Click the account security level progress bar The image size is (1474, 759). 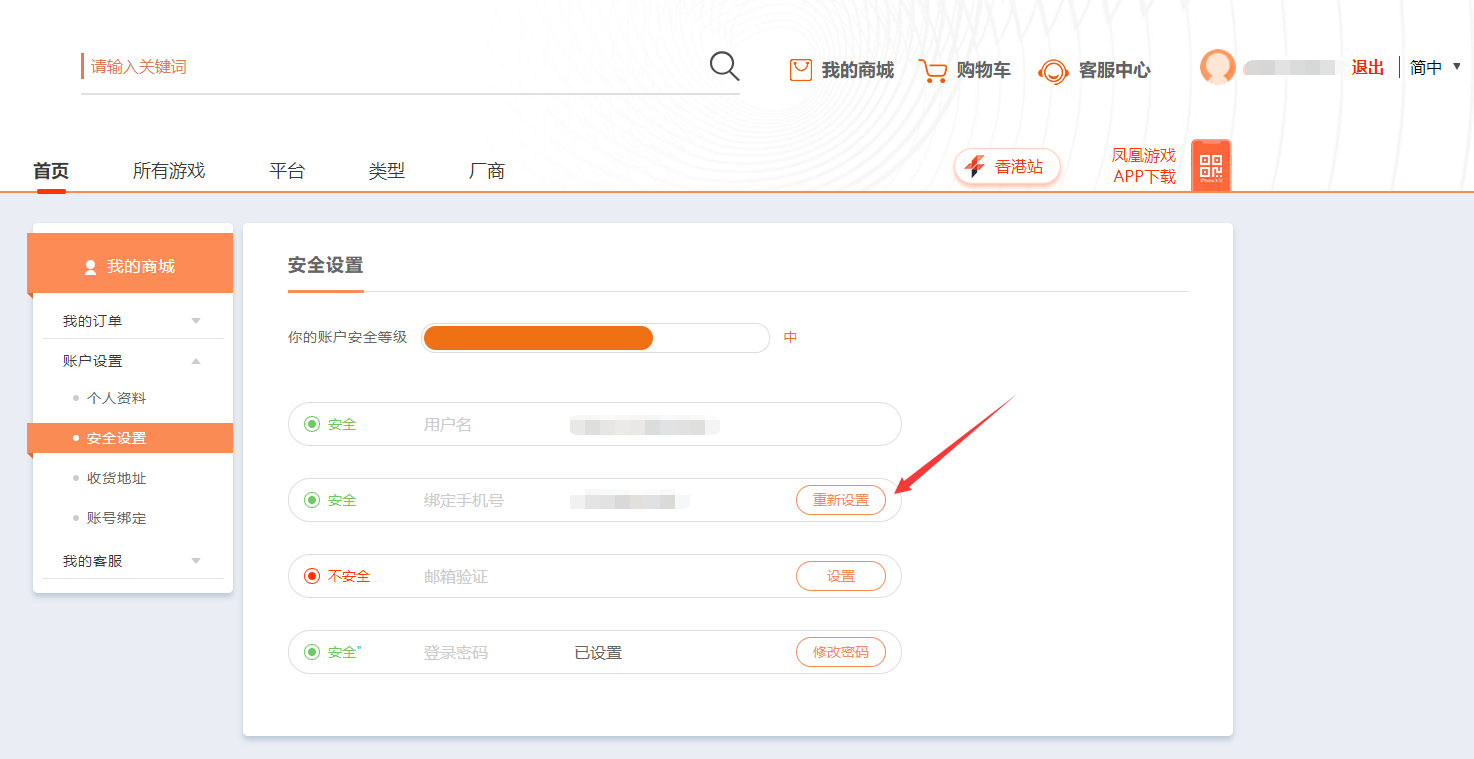(594, 337)
